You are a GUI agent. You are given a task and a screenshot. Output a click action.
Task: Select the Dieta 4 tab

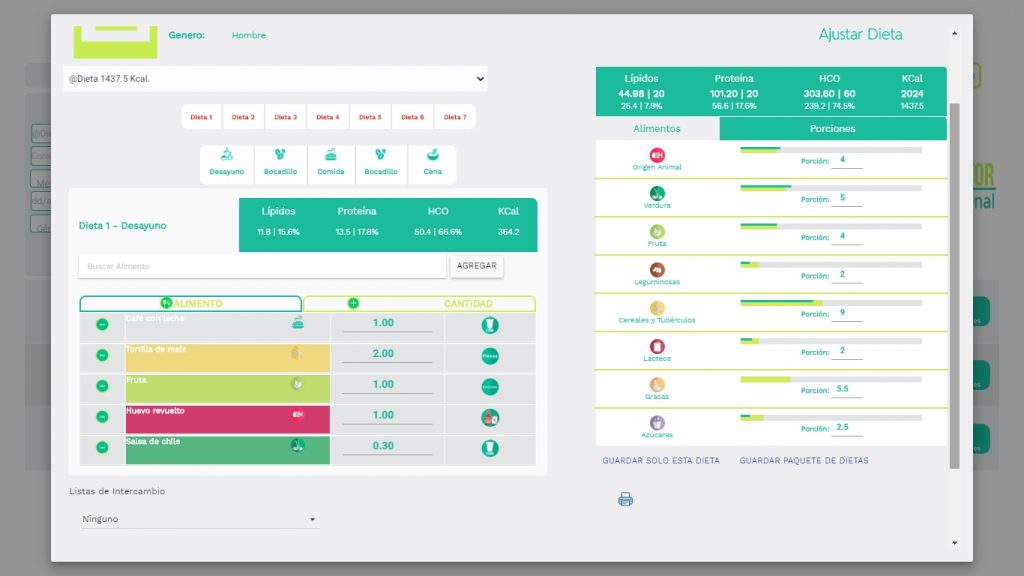tap(327, 116)
